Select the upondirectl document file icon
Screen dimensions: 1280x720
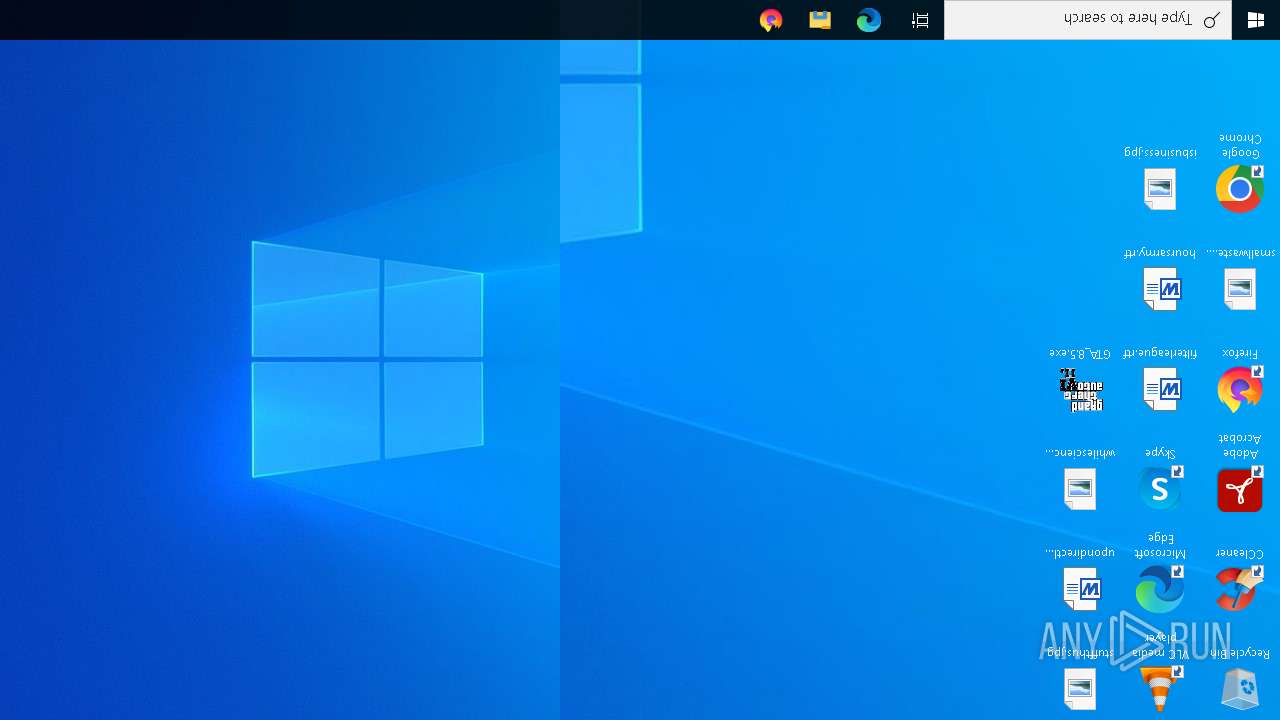point(1081,588)
